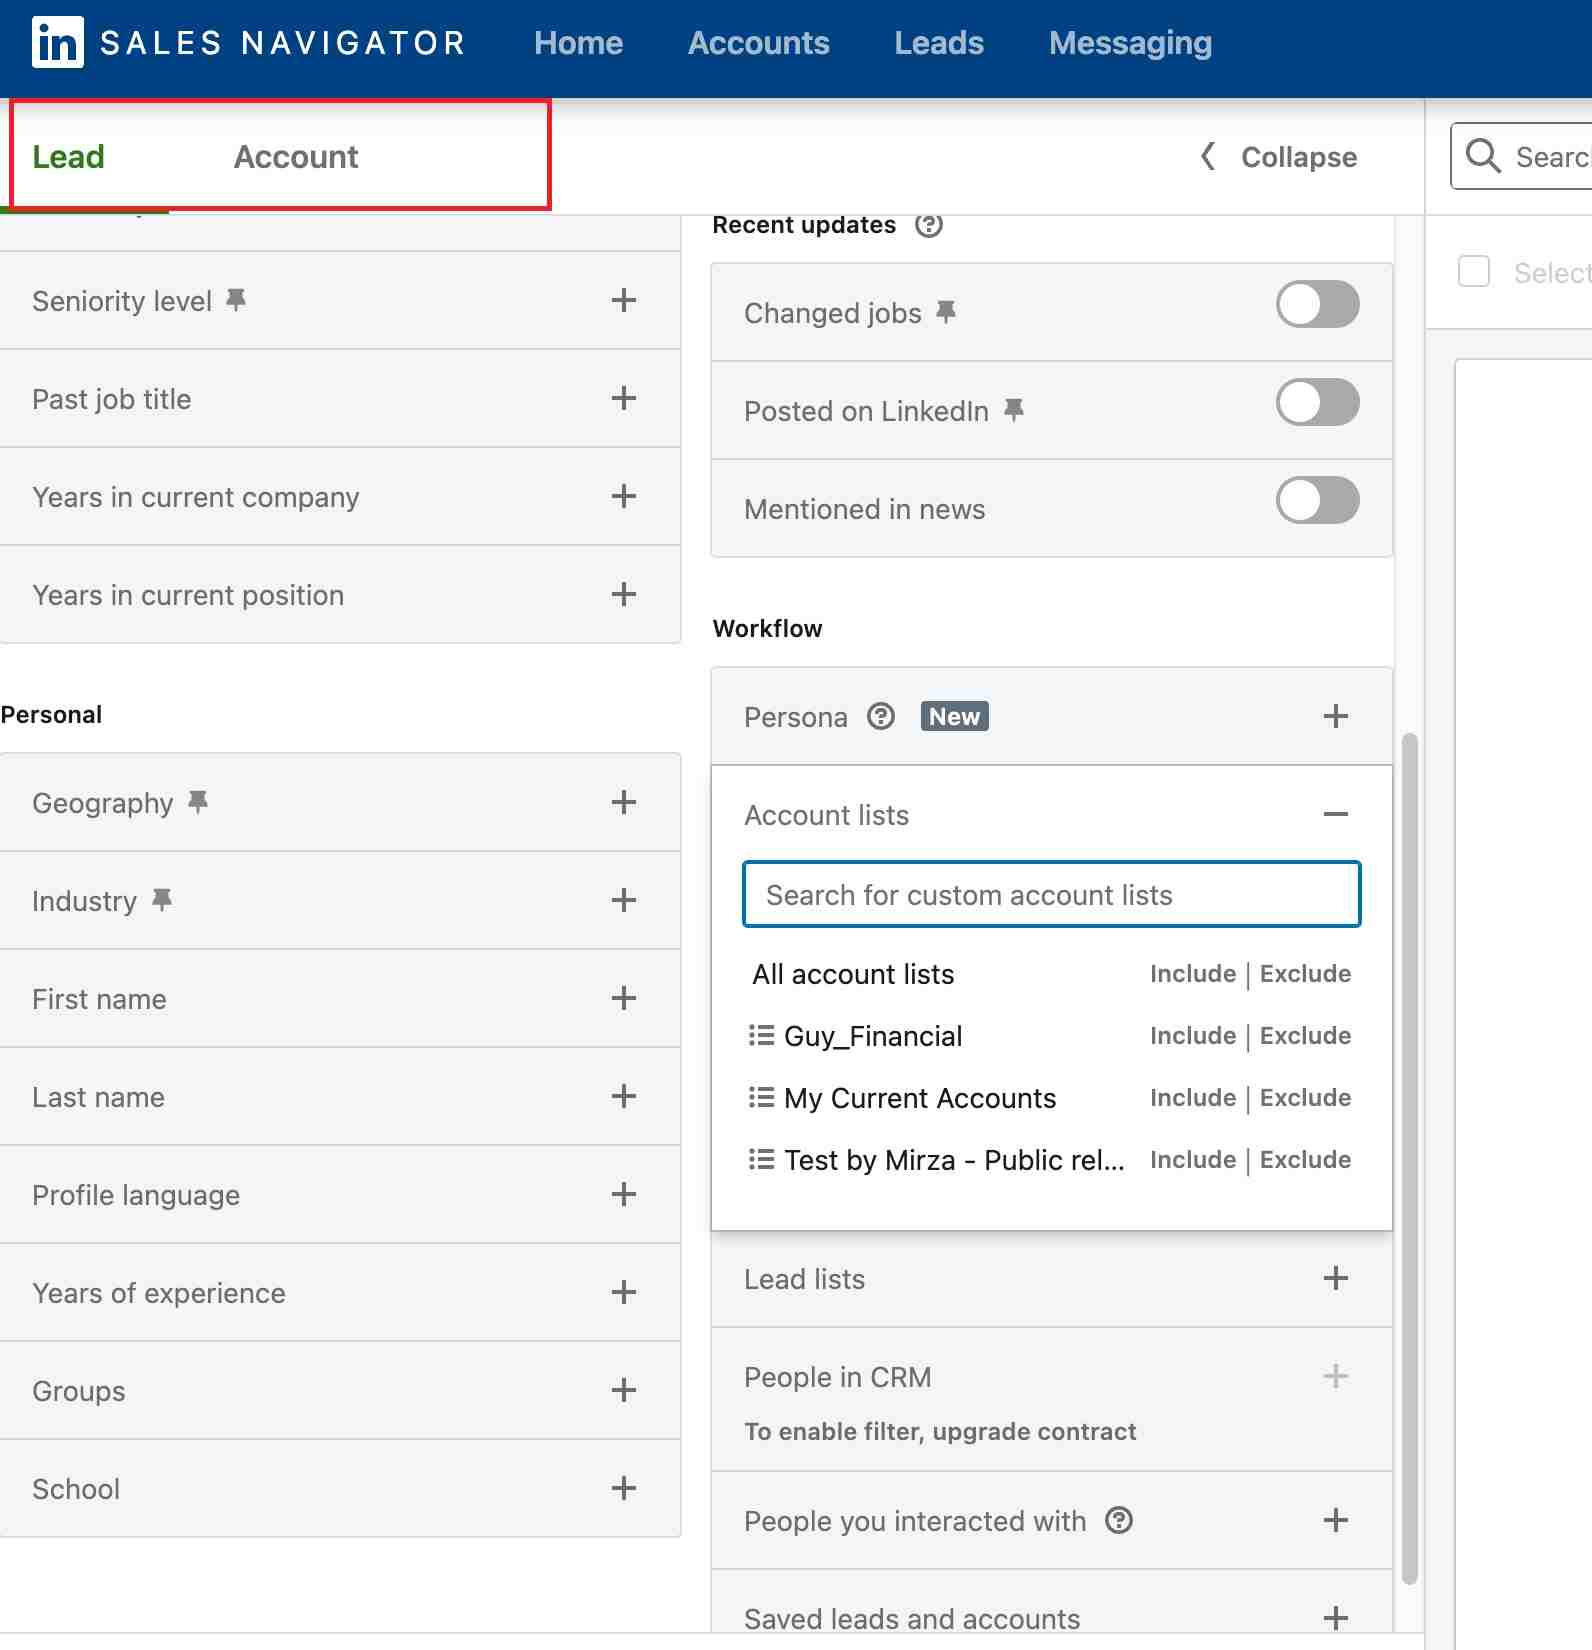
Task: Expand the Years of experience filter
Action: click(x=624, y=1292)
